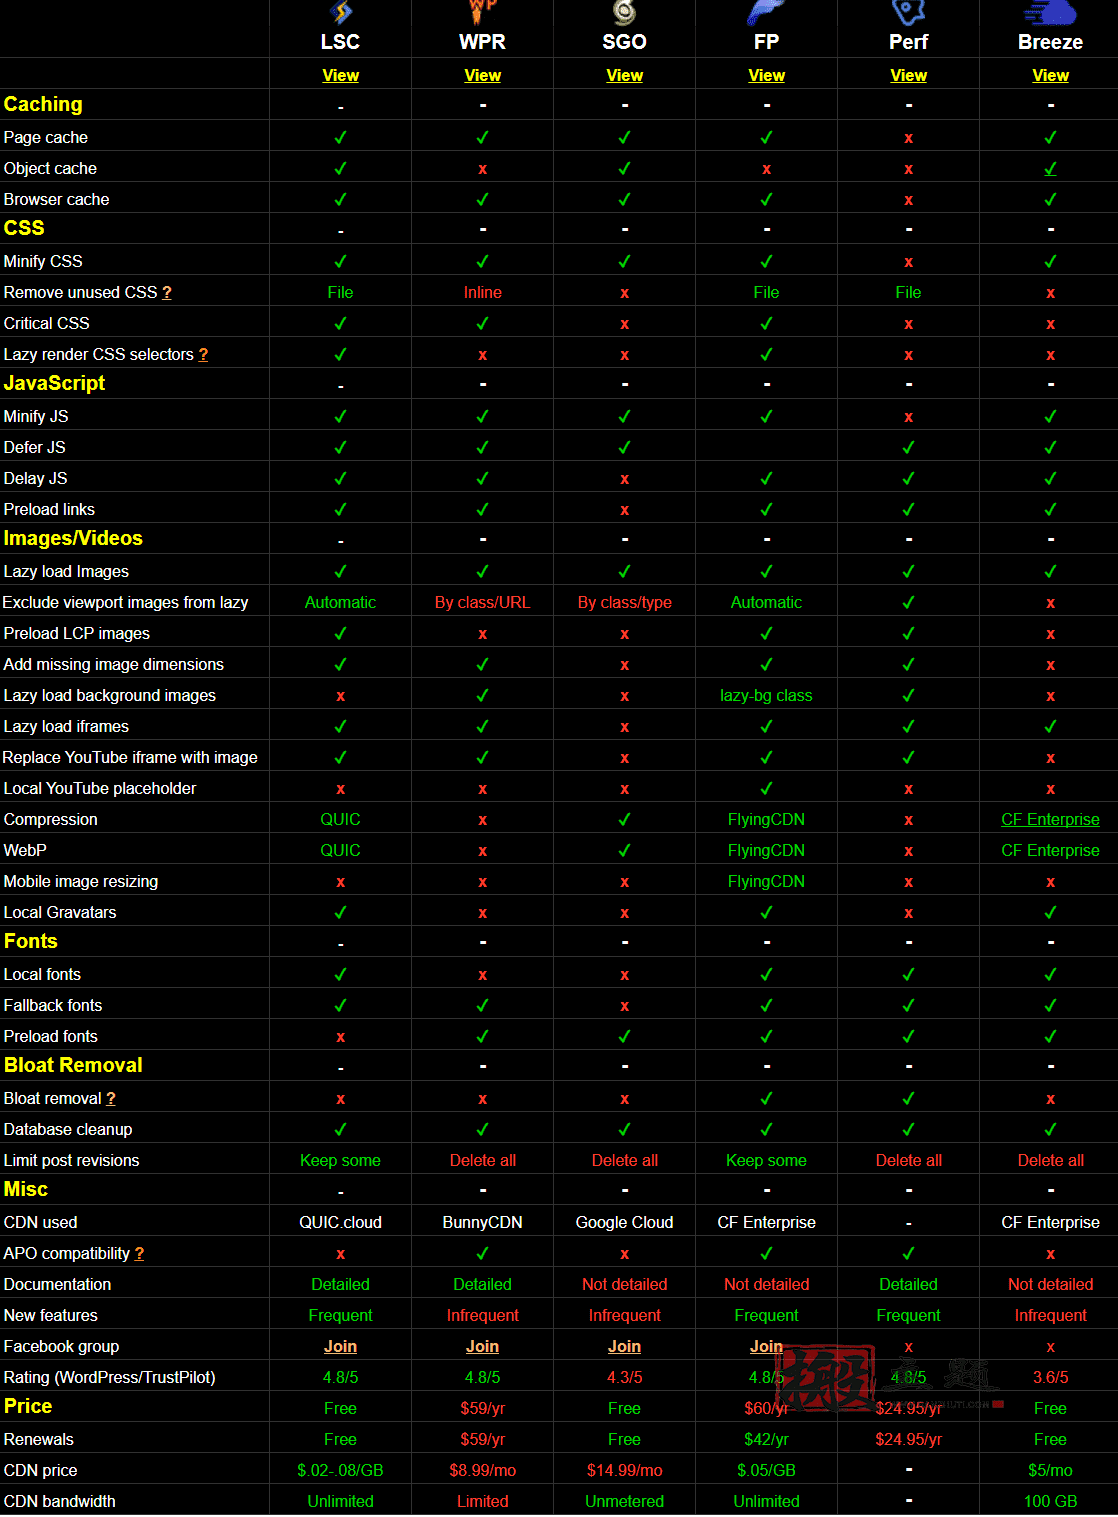Click the '$42/yr' renewal price

767,1439
